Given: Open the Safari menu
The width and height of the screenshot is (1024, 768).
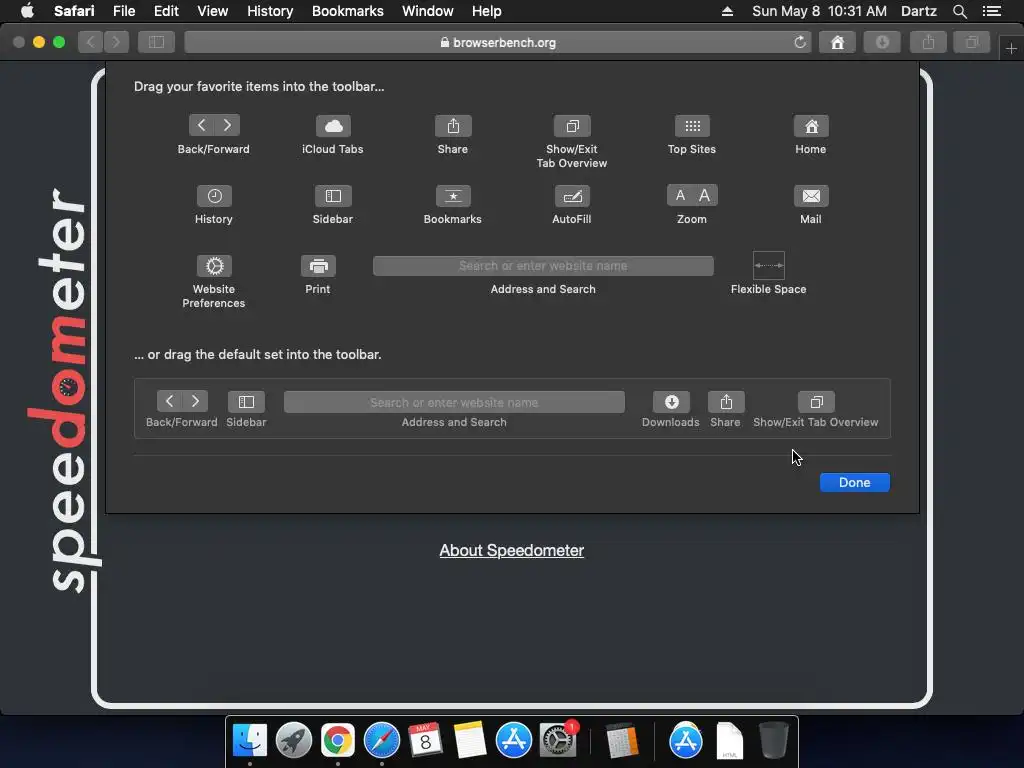Looking at the screenshot, I should tap(74, 11).
